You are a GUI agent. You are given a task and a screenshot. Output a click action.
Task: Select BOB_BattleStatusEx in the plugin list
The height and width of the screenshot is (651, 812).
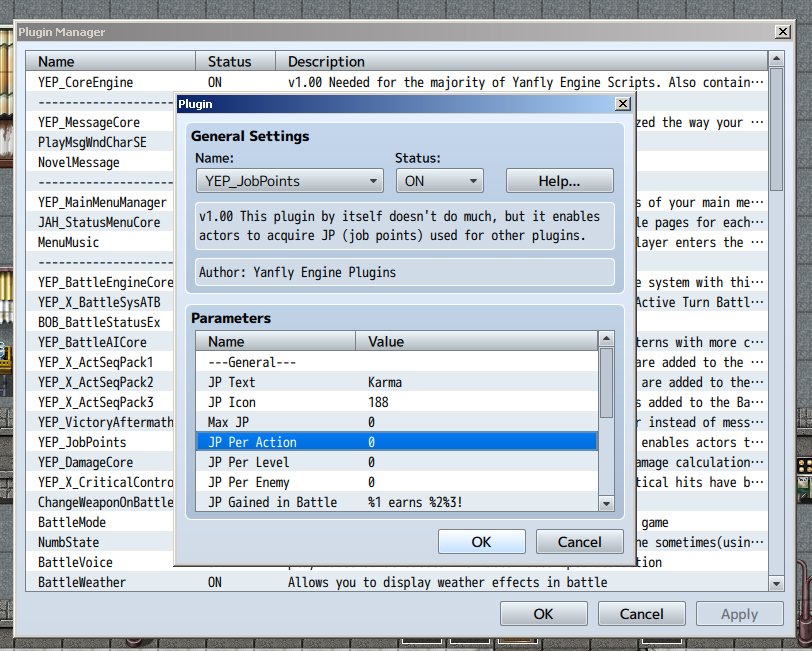coord(99,322)
